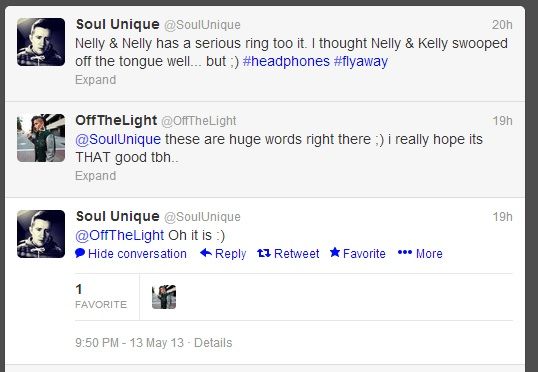This screenshot has height=372, width=538.
Task: Expand the first Soul Unique tweet
Action: (95, 80)
